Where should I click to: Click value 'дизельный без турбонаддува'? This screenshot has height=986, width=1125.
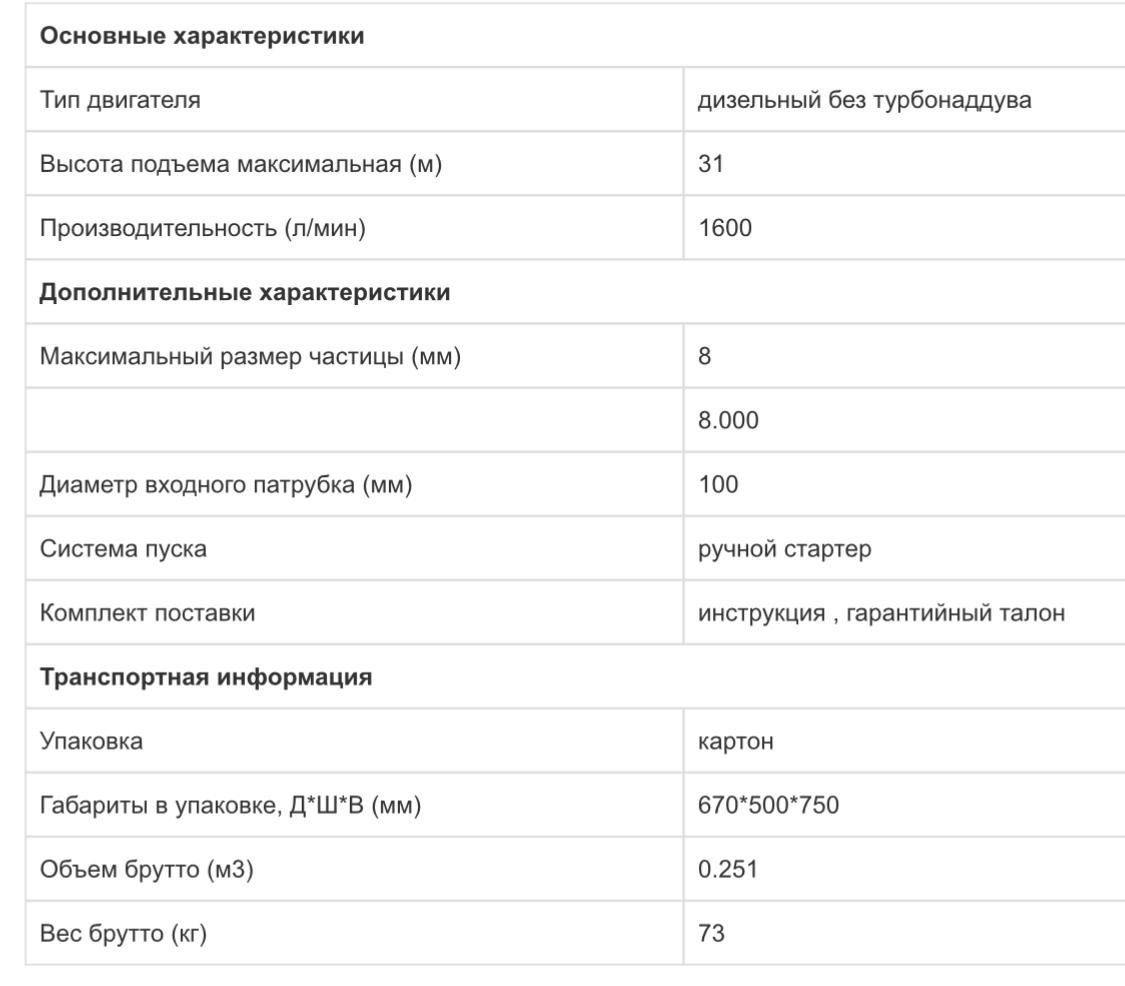tap(863, 100)
